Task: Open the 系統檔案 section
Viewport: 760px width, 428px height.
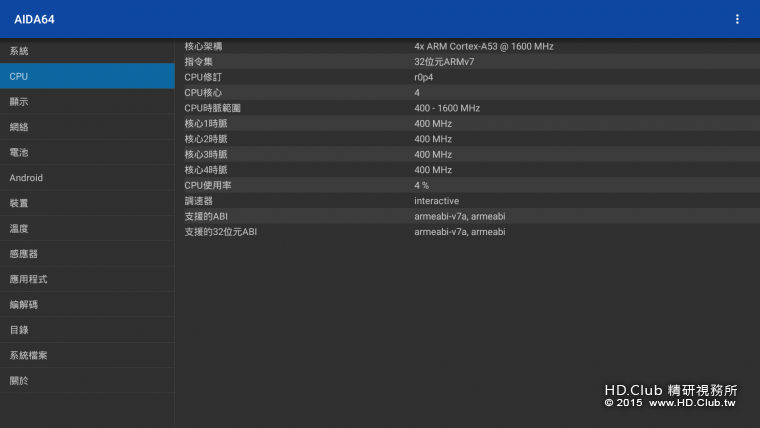Action: 87,355
